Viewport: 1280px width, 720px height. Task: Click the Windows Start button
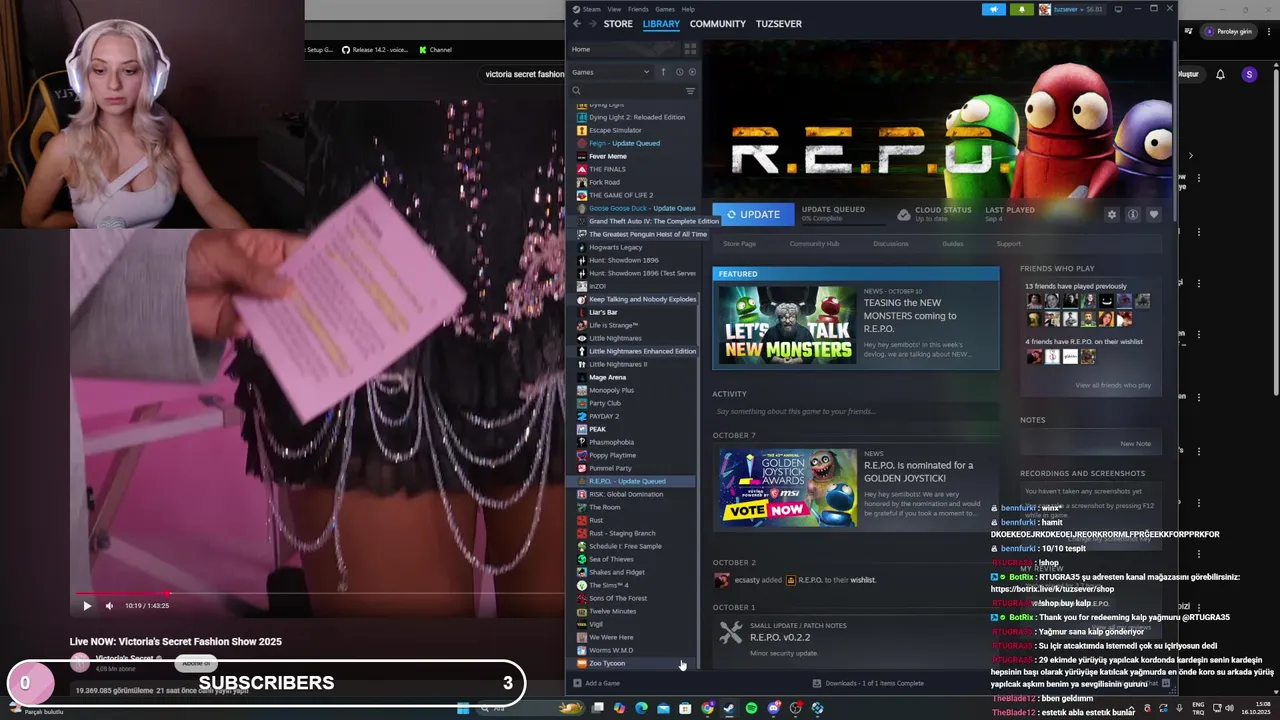click(463, 708)
